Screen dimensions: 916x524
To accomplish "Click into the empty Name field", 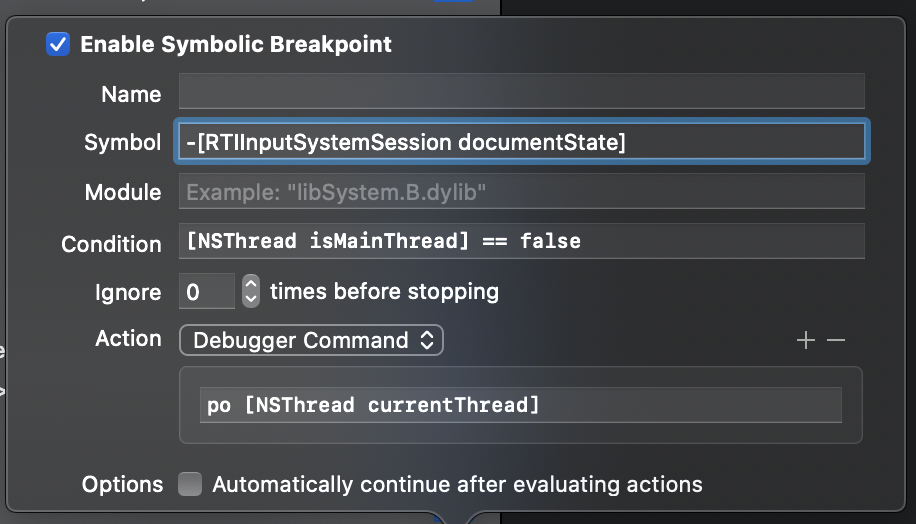I will tap(521, 93).
